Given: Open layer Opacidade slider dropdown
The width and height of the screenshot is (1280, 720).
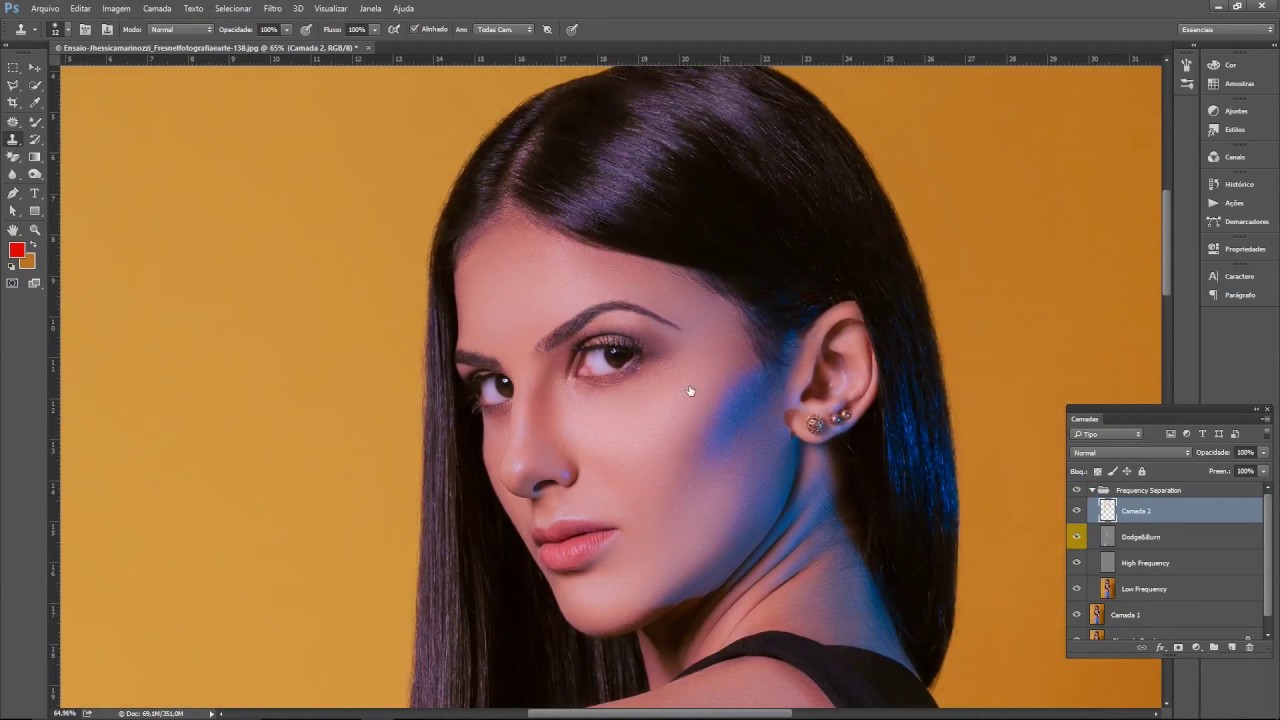Looking at the screenshot, I should (x=1263, y=453).
